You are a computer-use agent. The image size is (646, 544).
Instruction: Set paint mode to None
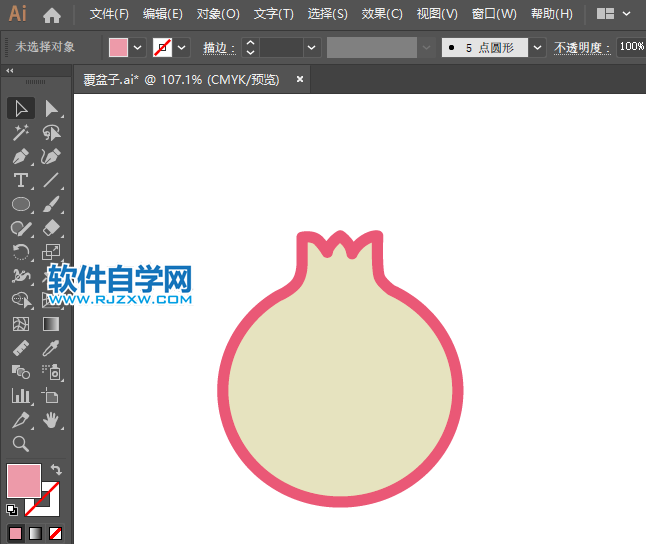tap(56, 533)
